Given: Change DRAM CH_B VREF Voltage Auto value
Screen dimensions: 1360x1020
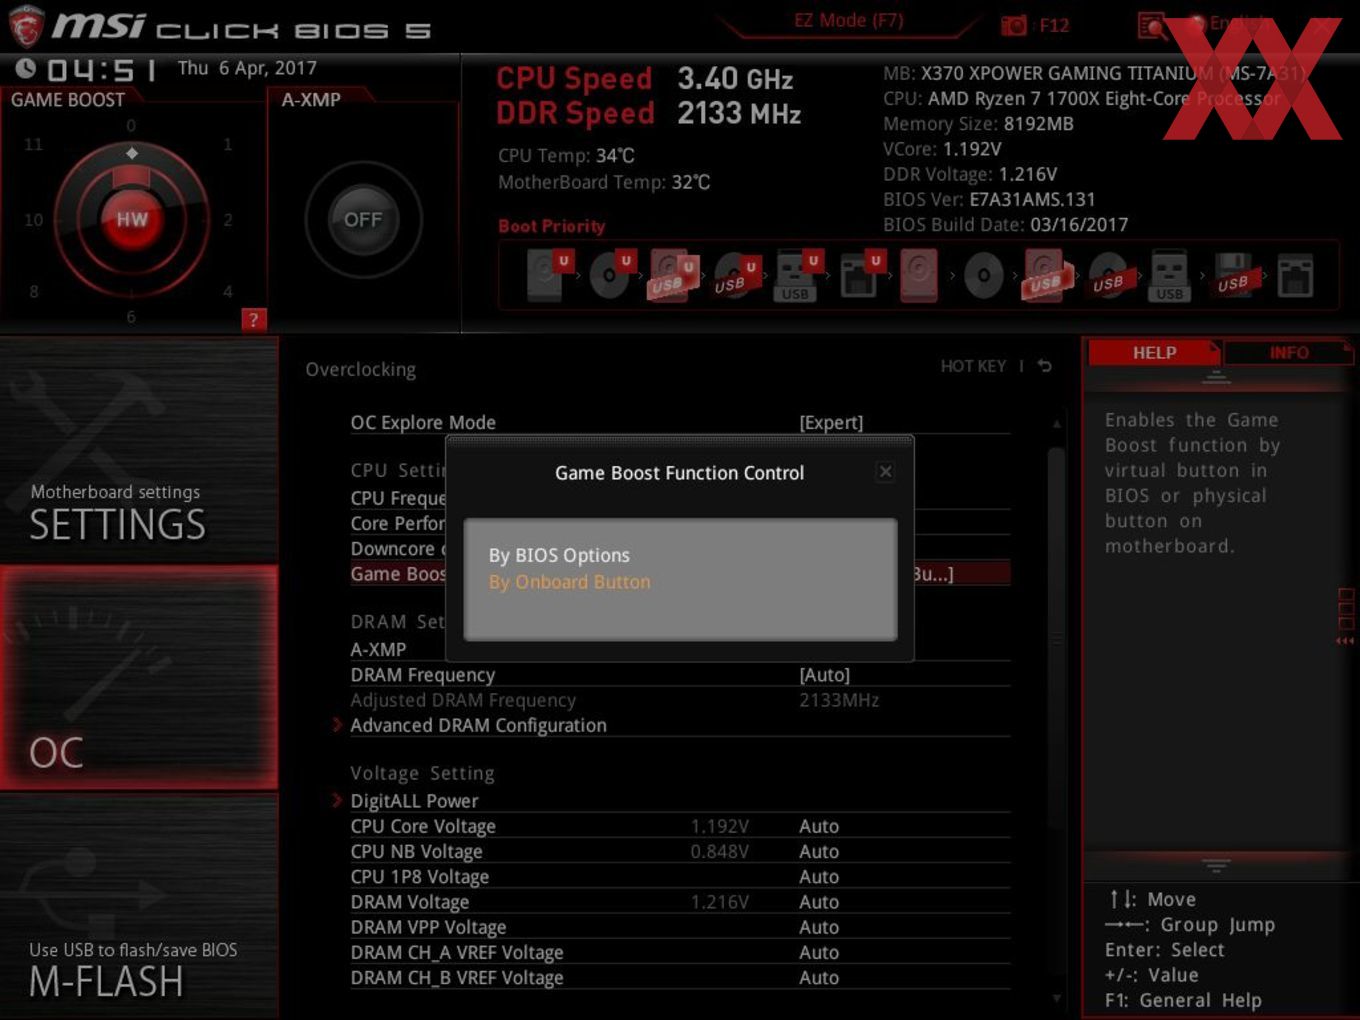Looking at the screenshot, I should [819, 978].
